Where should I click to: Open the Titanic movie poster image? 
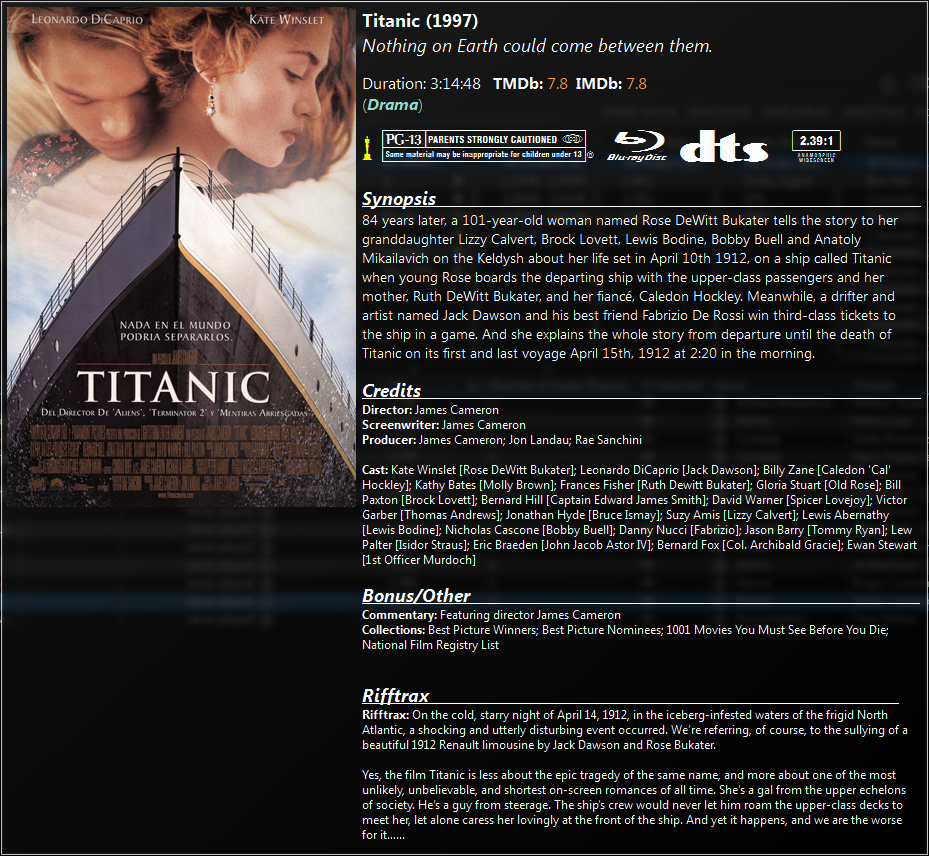pos(181,257)
